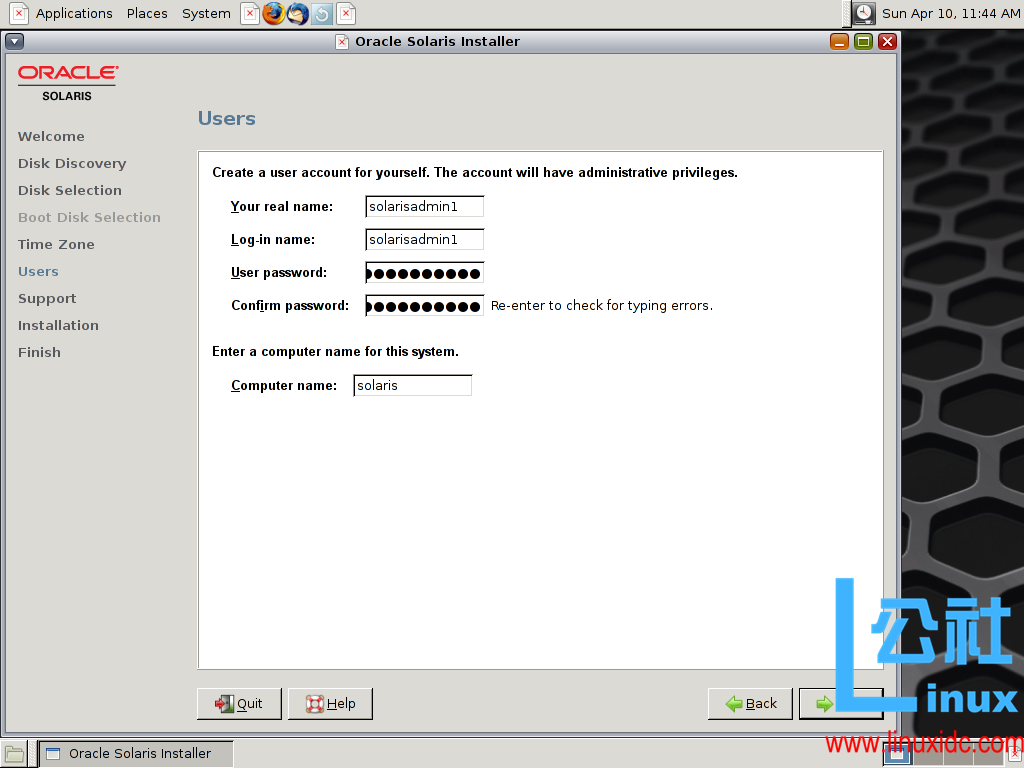Select the User password field
This screenshot has width=1024, height=768.
coord(424,273)
